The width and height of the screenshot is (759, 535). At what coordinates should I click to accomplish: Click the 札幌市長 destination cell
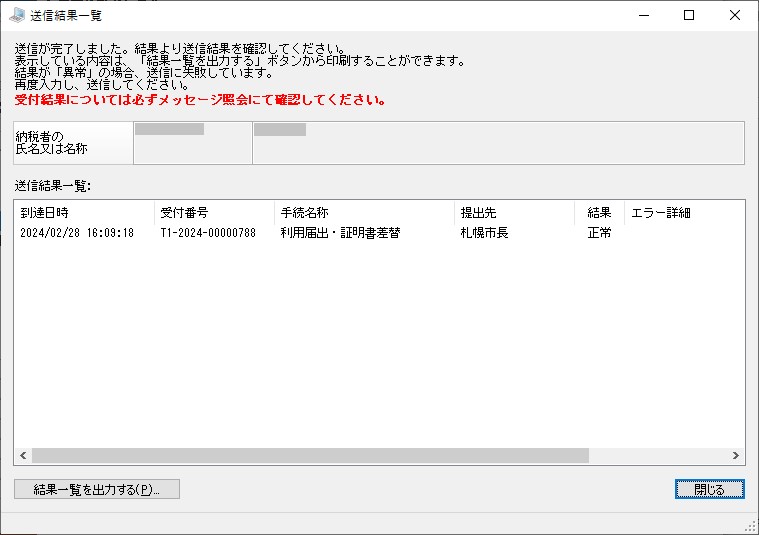point(485,233)
